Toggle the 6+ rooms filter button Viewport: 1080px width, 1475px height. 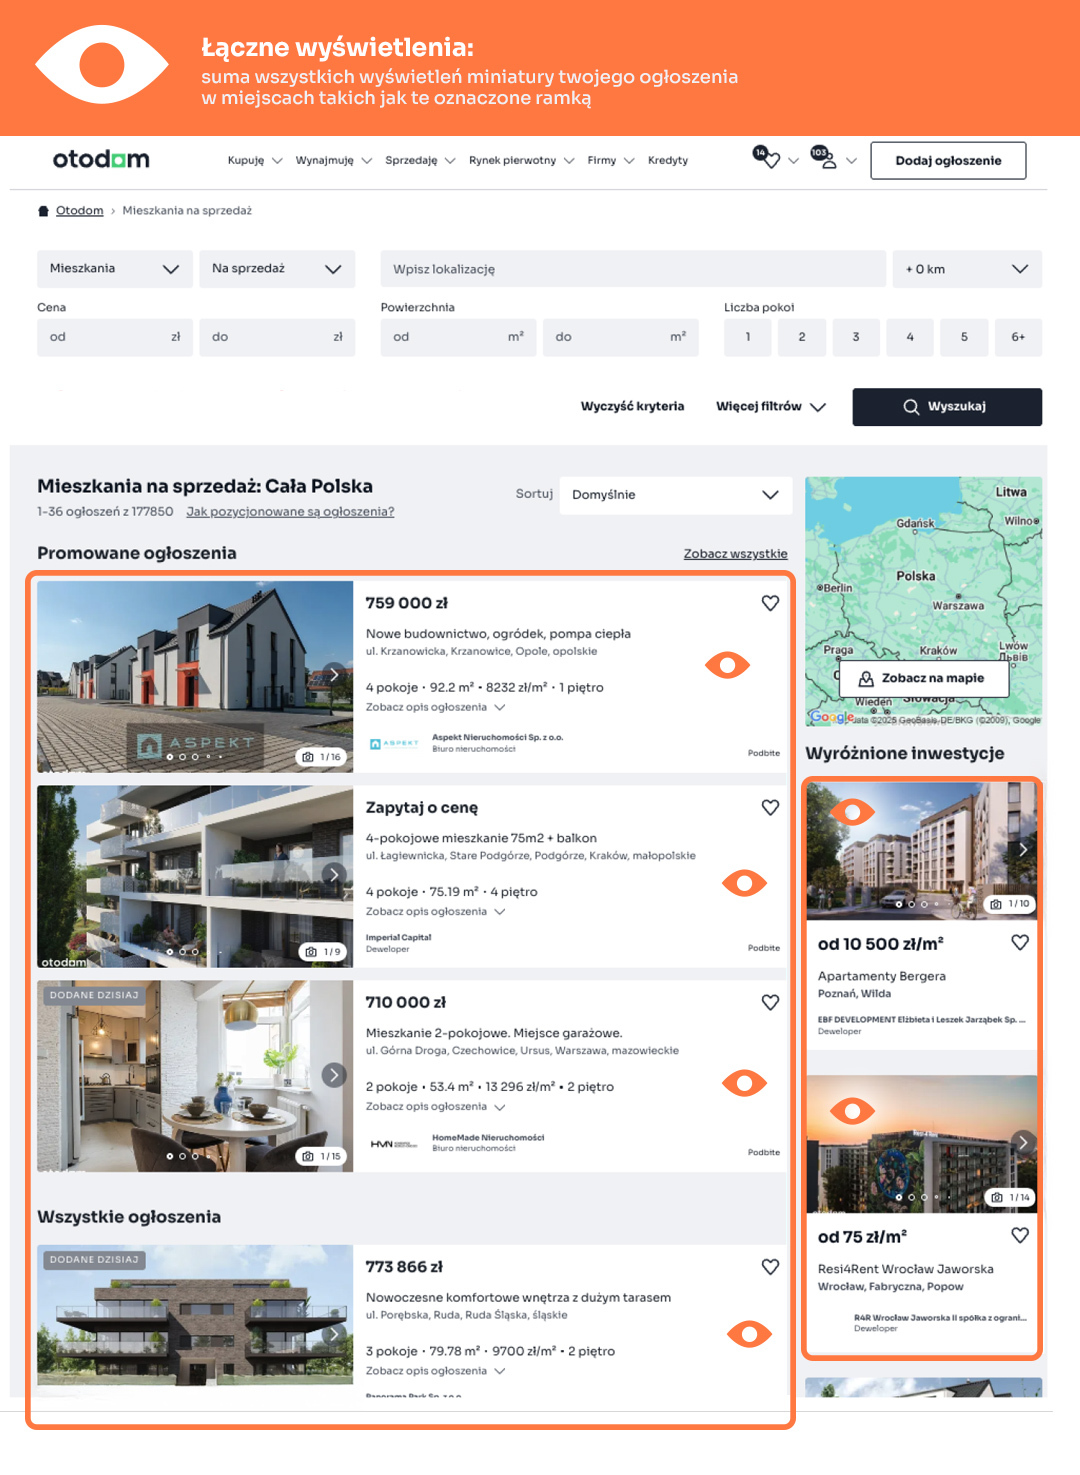click(1017, 337)
